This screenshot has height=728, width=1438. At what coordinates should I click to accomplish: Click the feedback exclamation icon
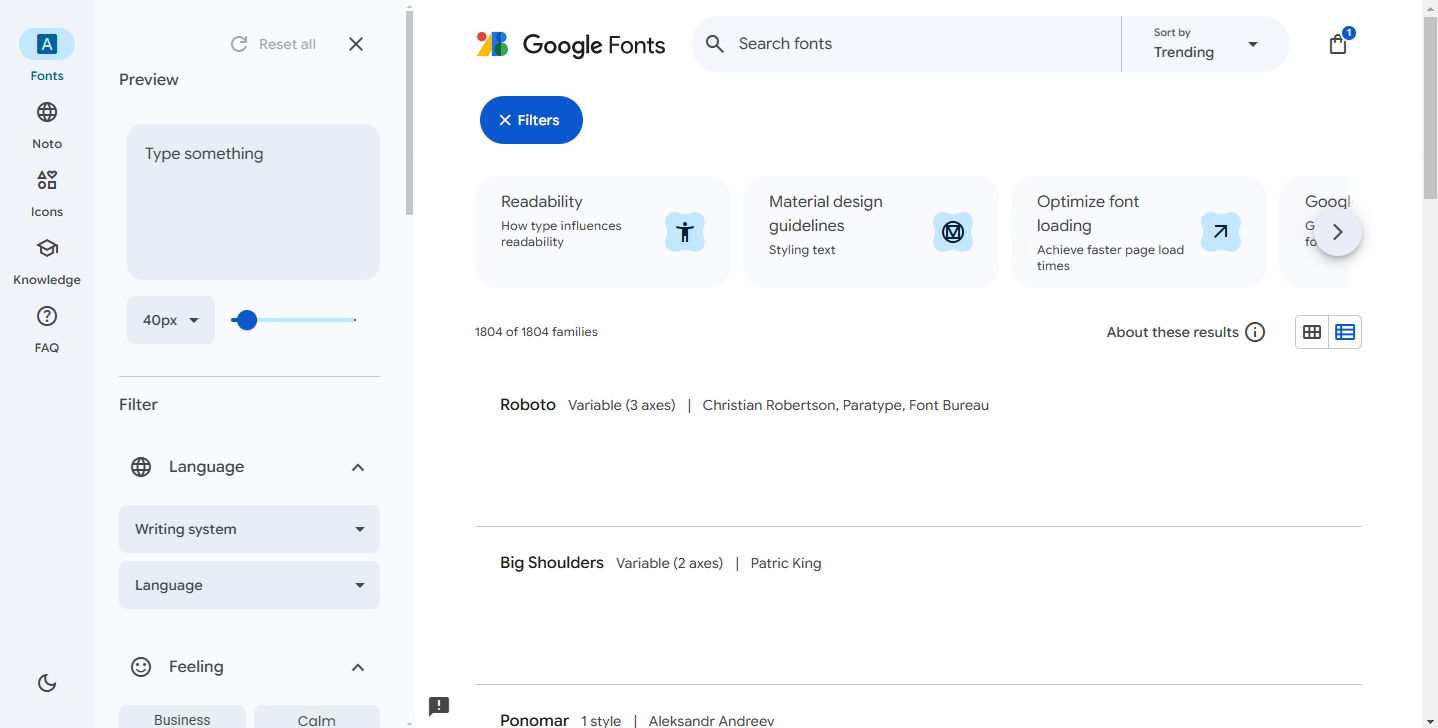[x=439, y=707]
